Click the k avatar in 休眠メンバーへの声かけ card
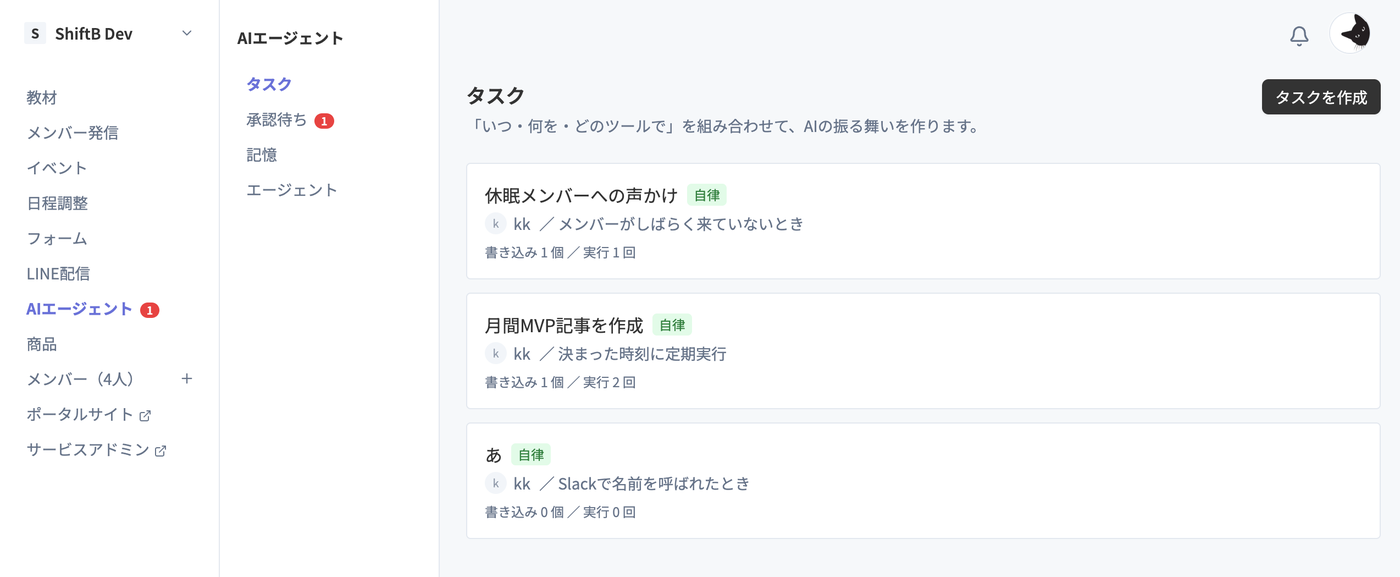 tap(496, 224)
